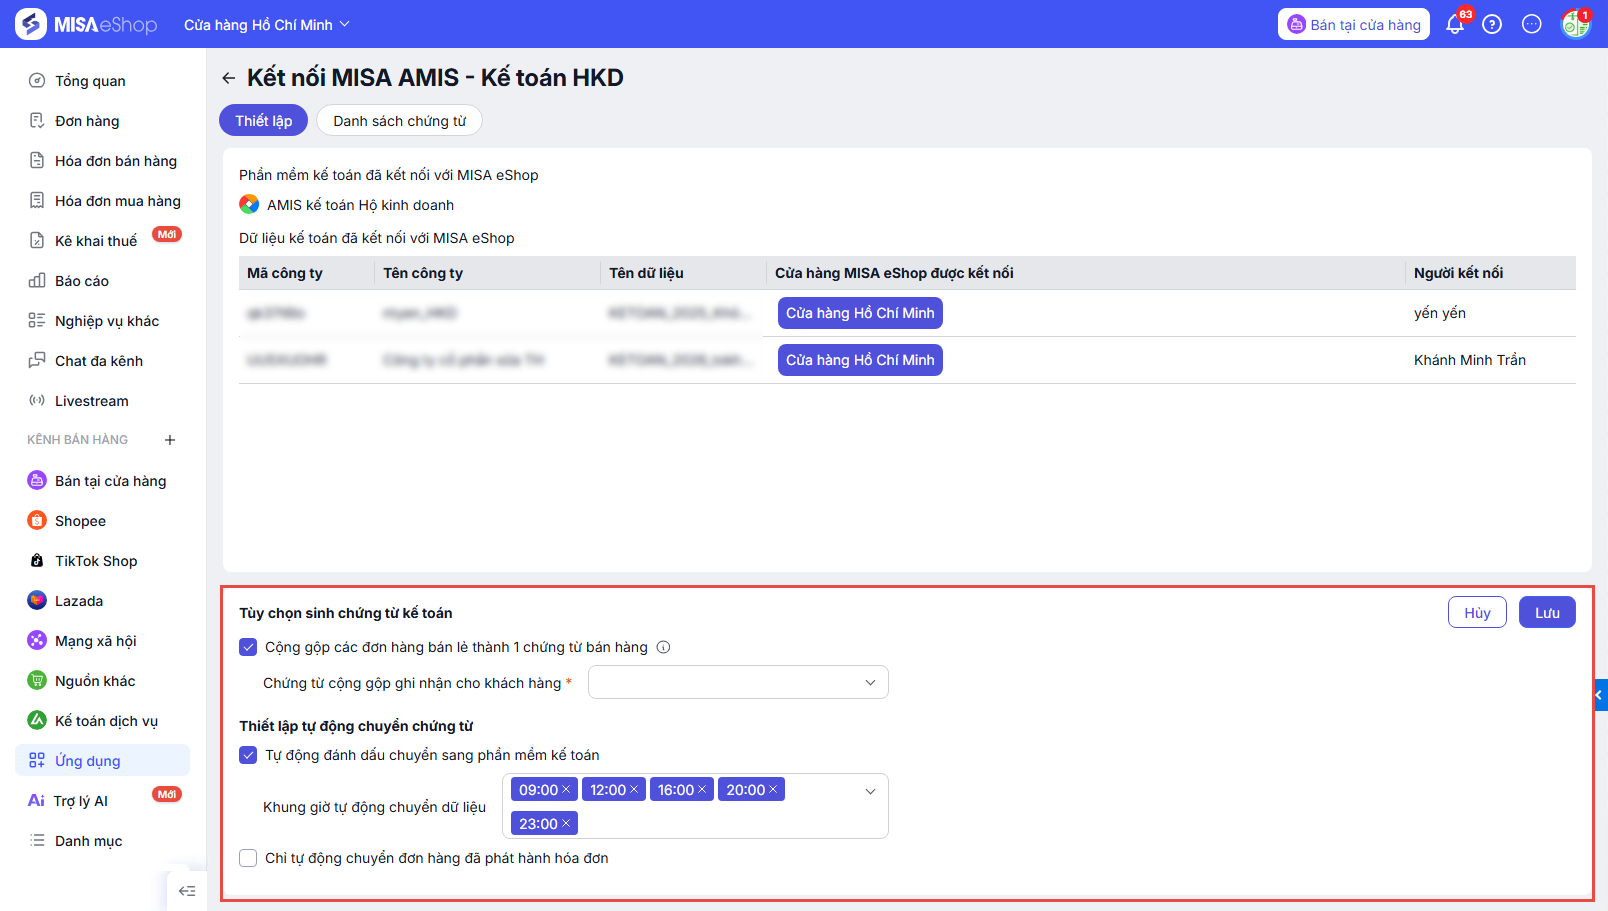
Task: Open the user profile avatar
Action: coord(1576,24)
